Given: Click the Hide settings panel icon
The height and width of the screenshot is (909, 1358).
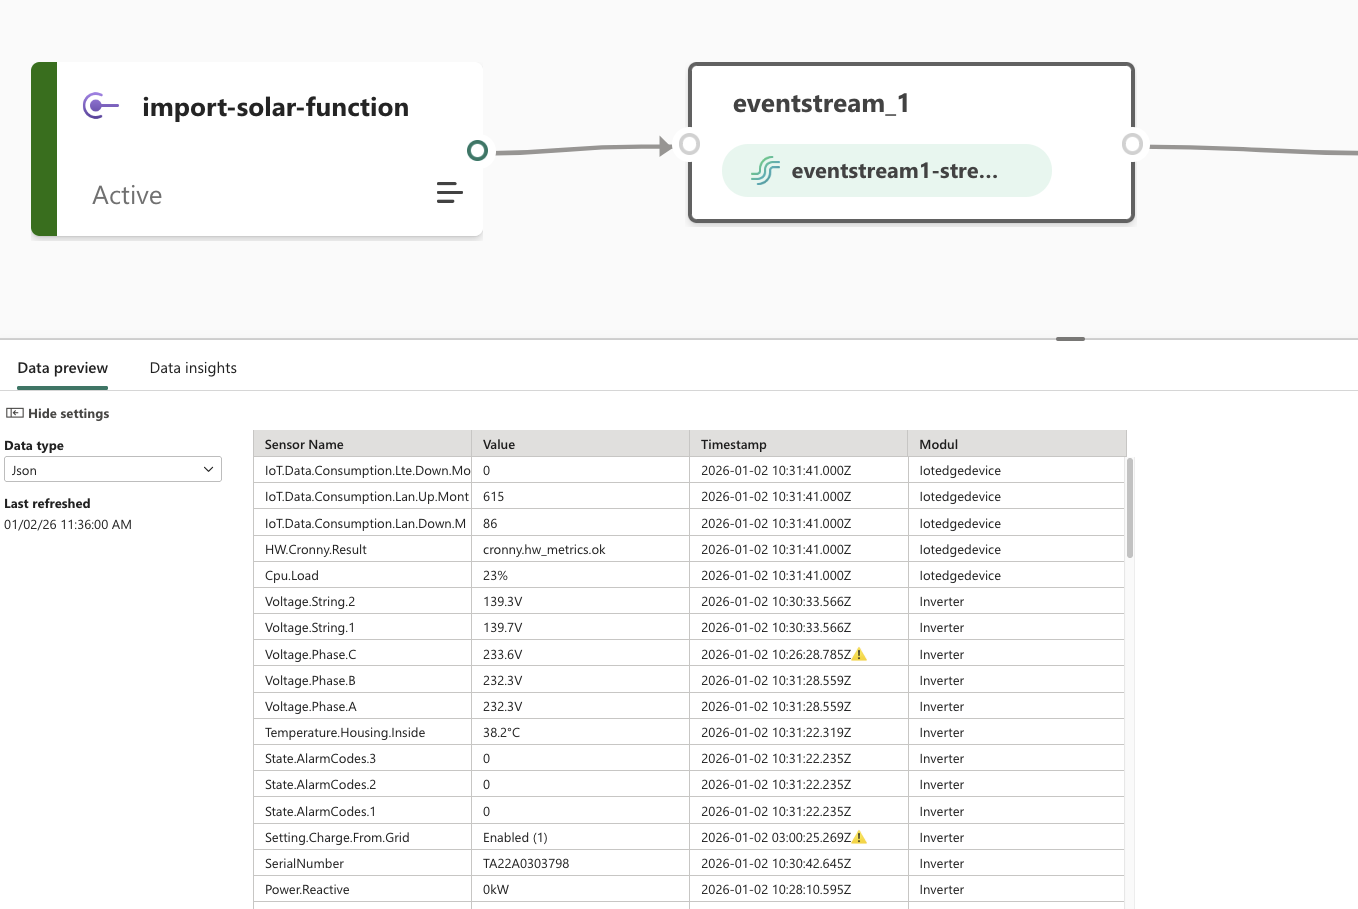Looking at the screenshot, I should (15, 413).
